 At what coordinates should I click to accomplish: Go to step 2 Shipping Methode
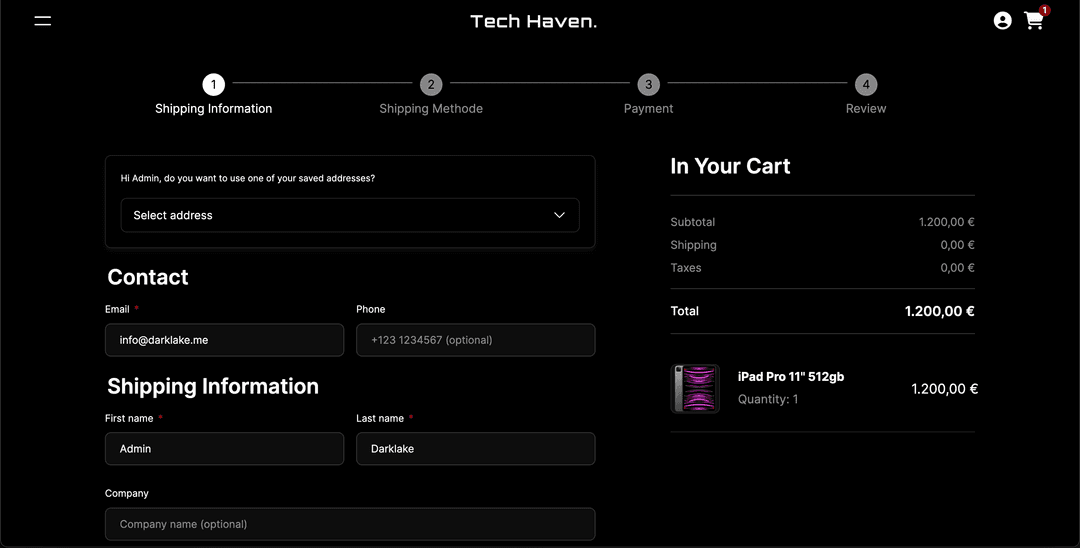[431, 85]
